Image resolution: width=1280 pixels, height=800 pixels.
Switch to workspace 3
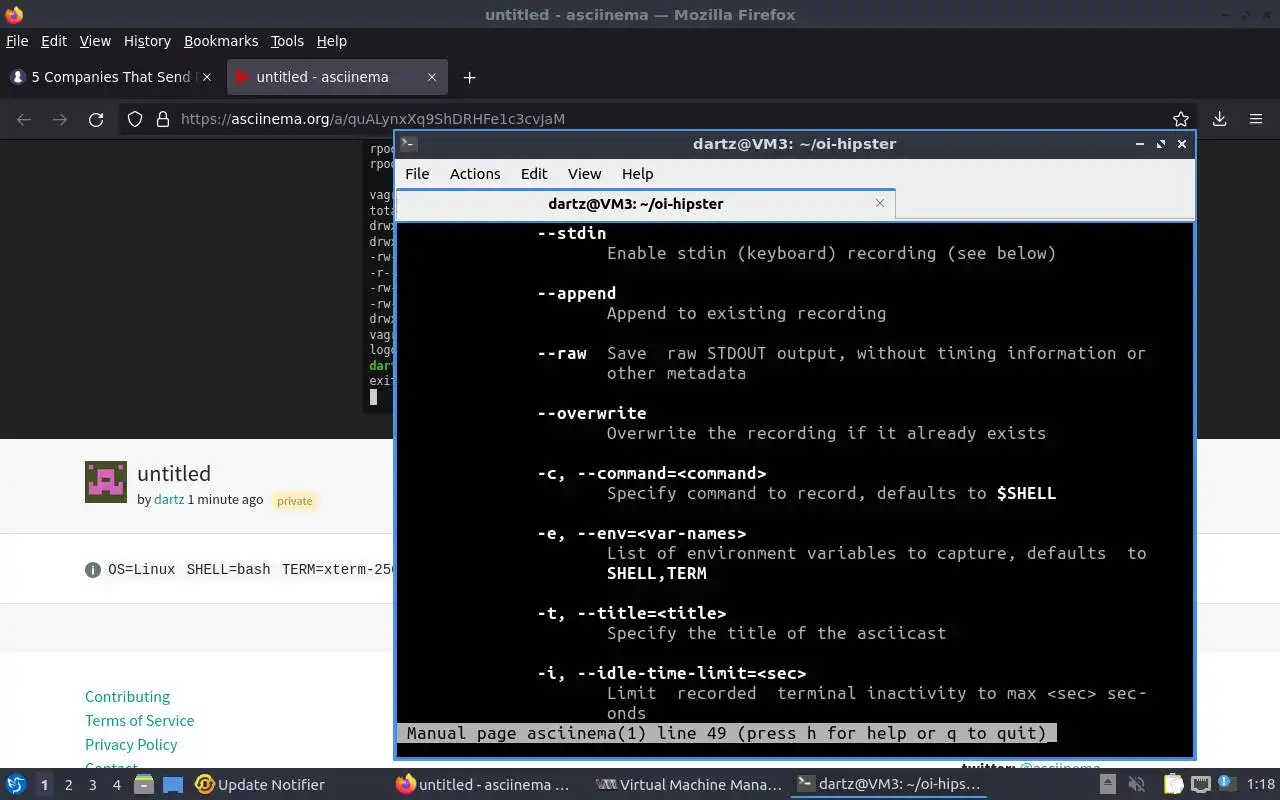(x=92, y=785)
